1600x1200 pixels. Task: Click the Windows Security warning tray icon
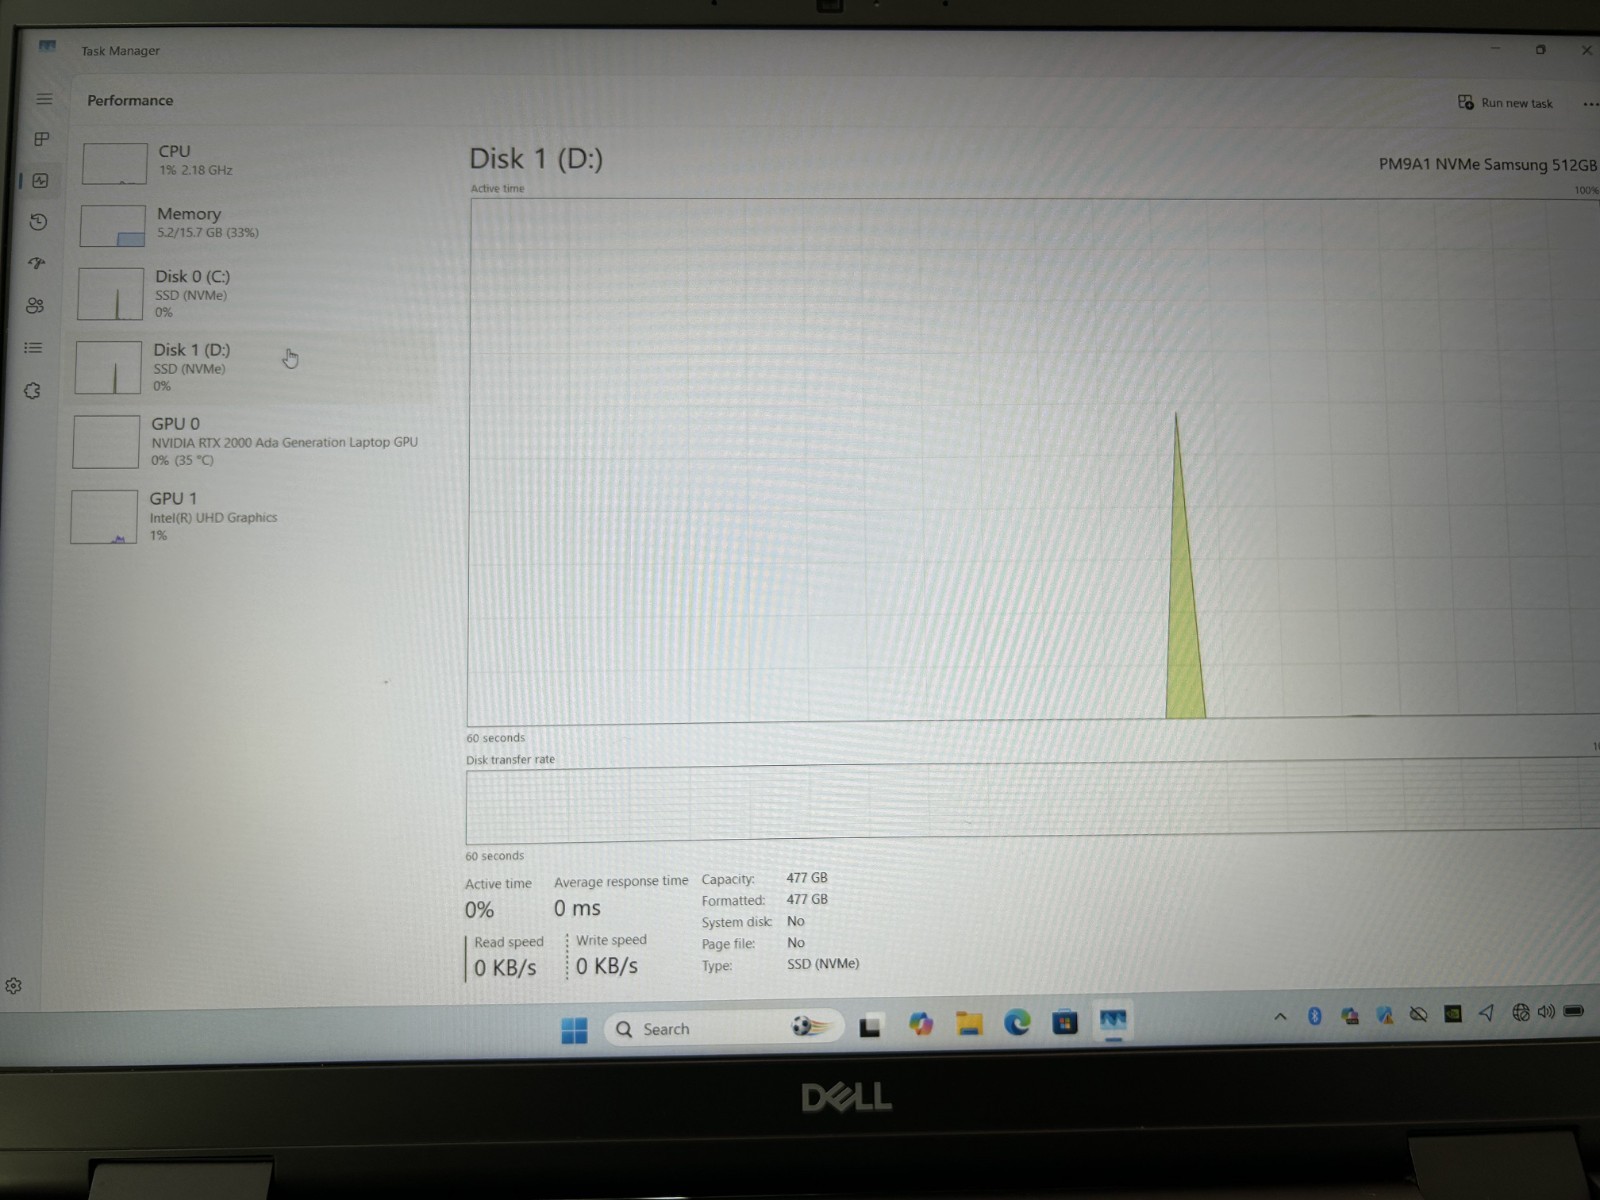point(1384,1015)
